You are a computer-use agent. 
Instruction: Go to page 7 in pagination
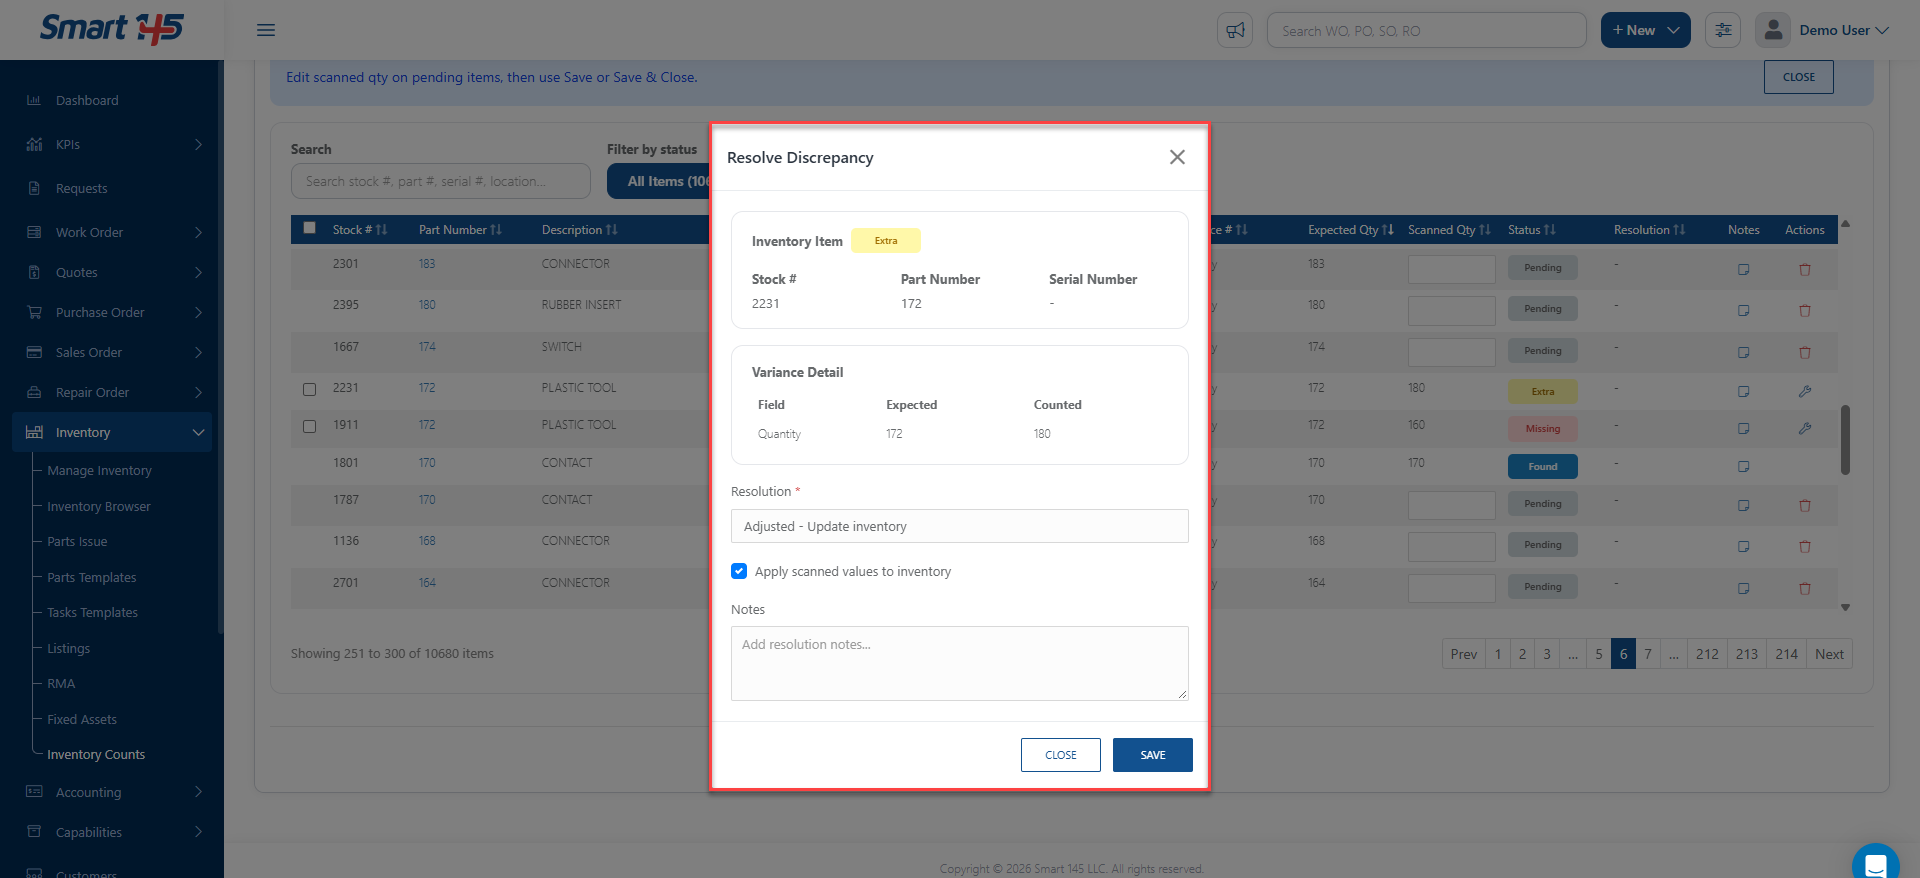[x=1648, y=654]
